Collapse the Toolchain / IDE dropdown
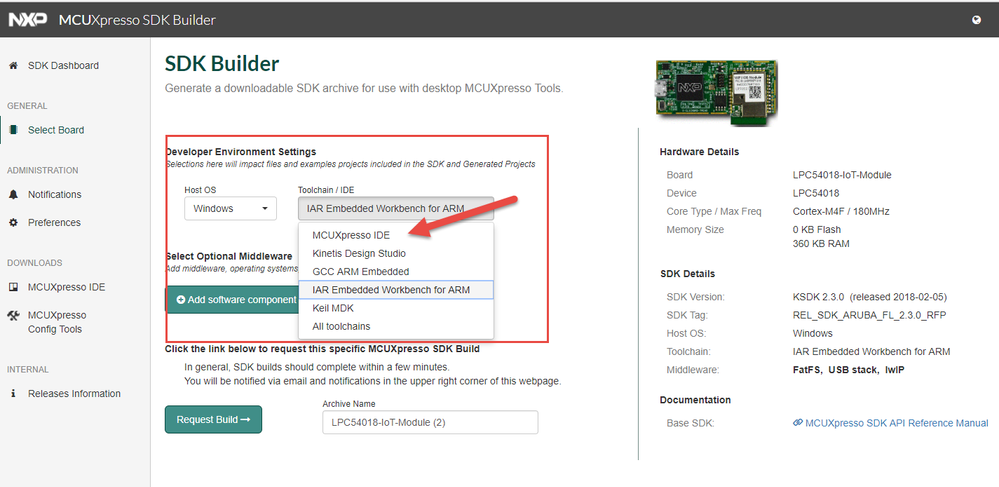 click(396, 208)
